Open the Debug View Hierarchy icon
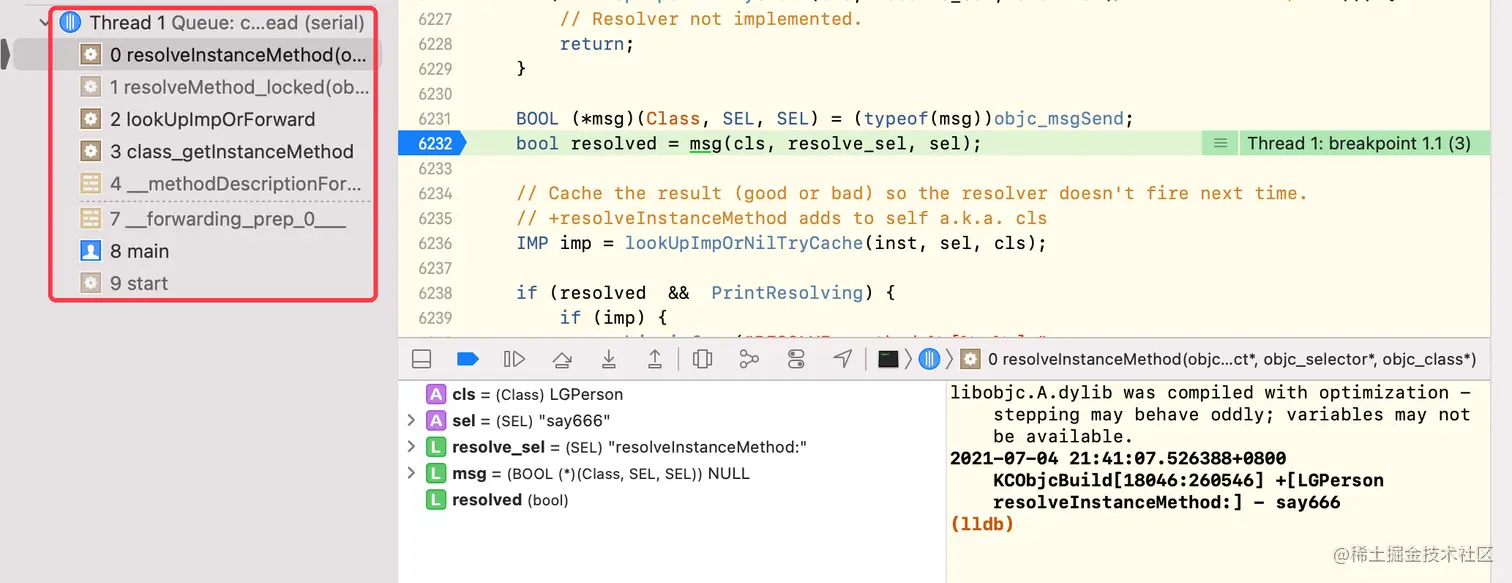Image resolution: width=1512 pixels, height=583 pixels. (x=702, y=359)
